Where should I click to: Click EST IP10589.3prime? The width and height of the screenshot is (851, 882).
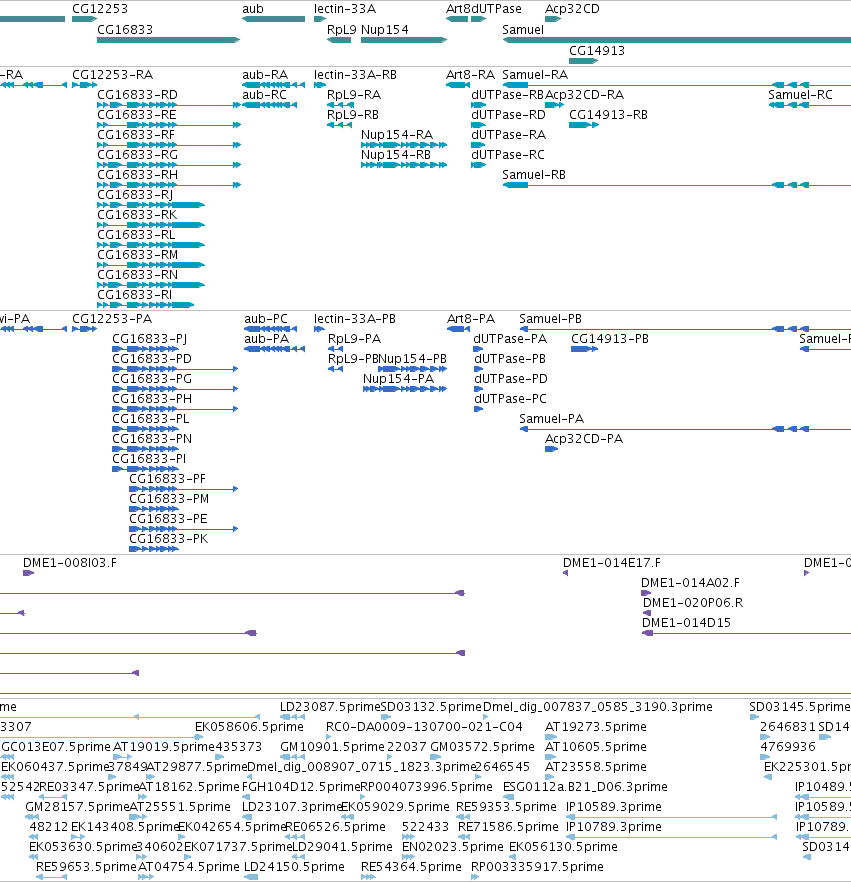coord(614,807)
